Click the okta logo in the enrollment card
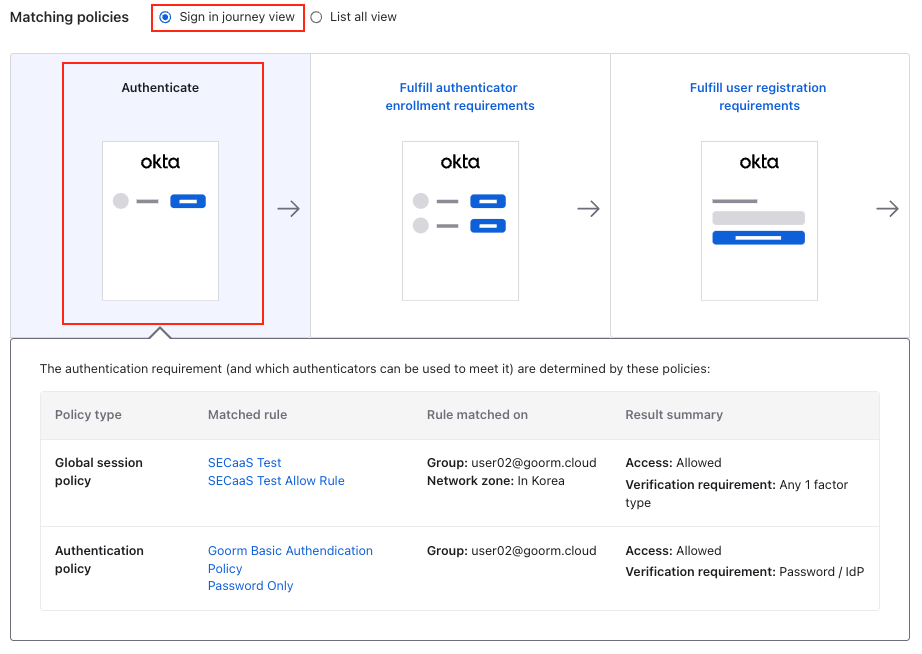 (x=460, y=162)
